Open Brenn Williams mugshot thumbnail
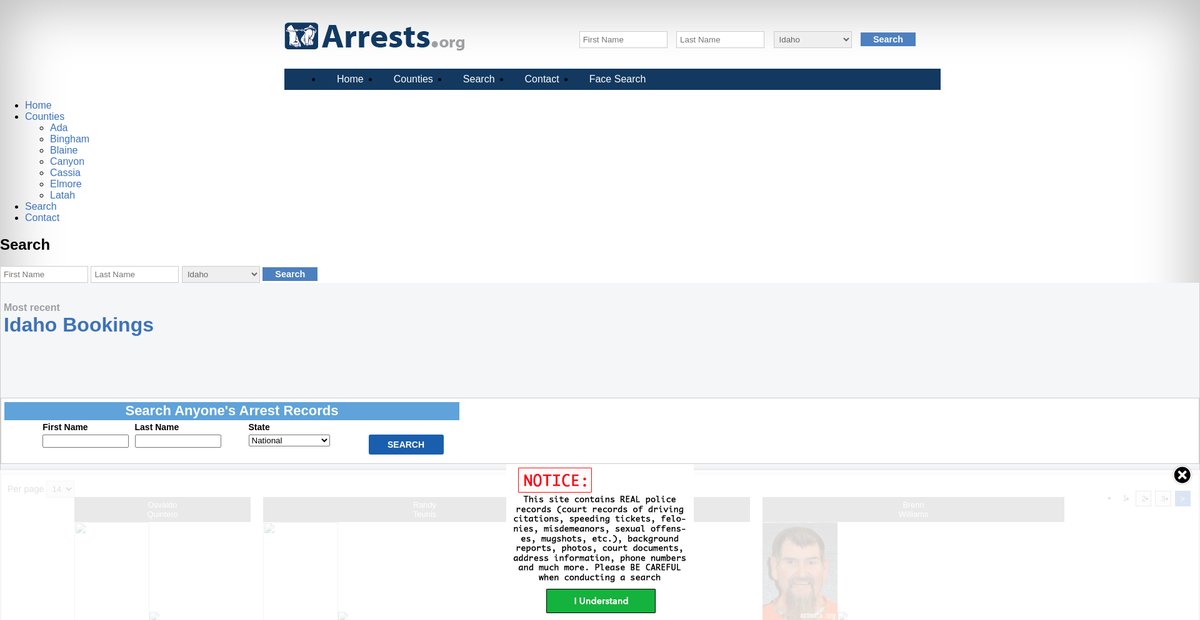 (800, 571)
